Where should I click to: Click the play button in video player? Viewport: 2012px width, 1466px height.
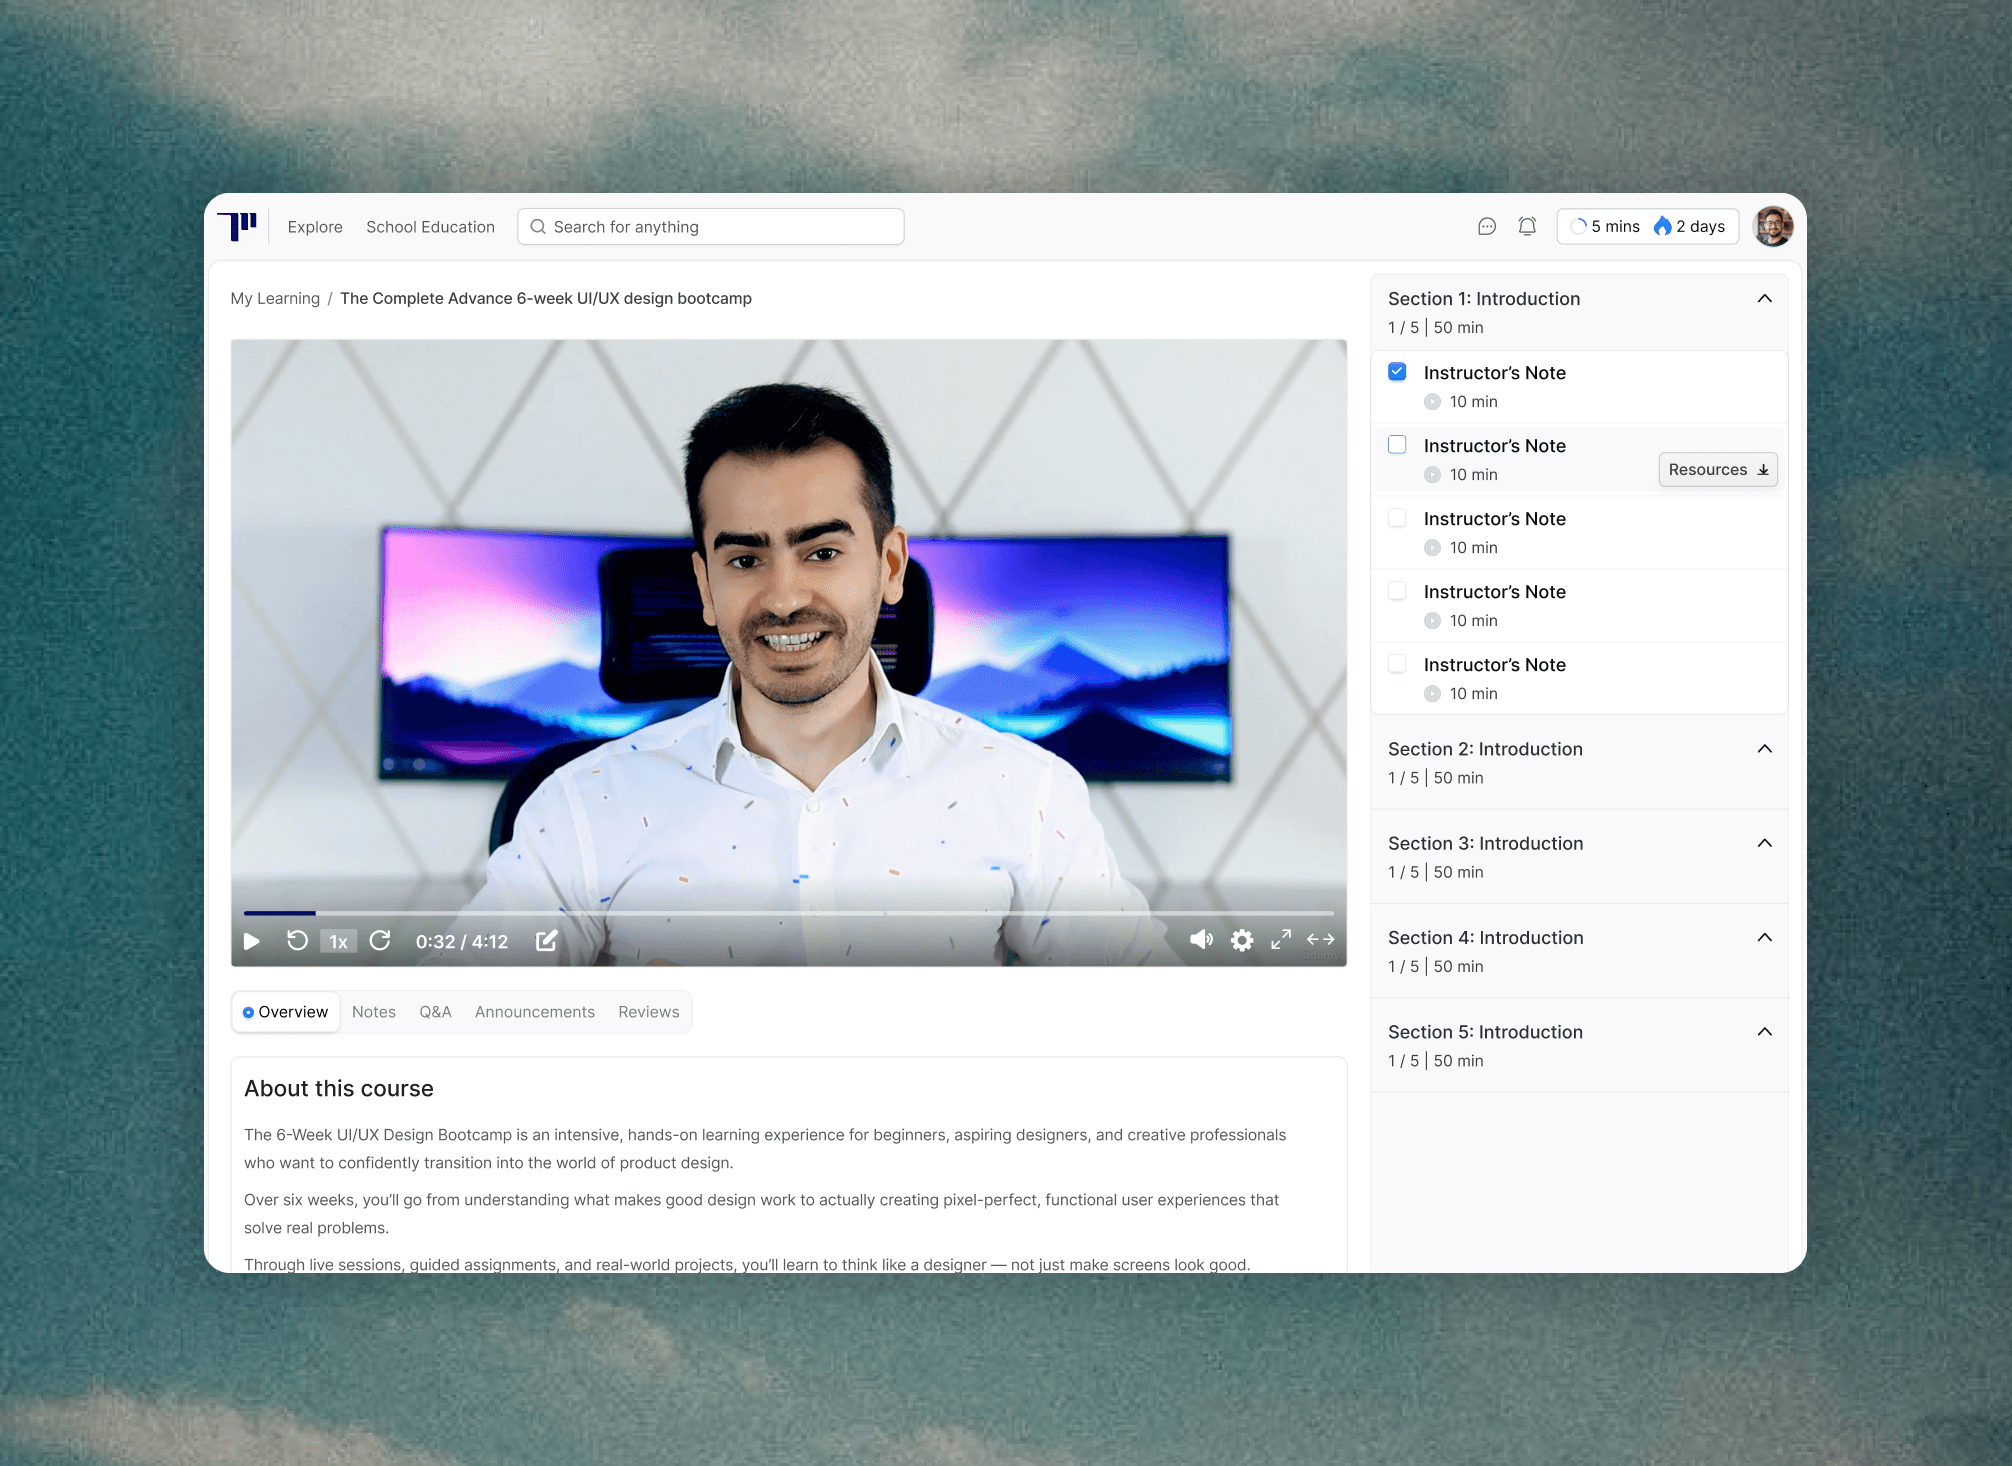pyautogui.click(x=252, y=941)
